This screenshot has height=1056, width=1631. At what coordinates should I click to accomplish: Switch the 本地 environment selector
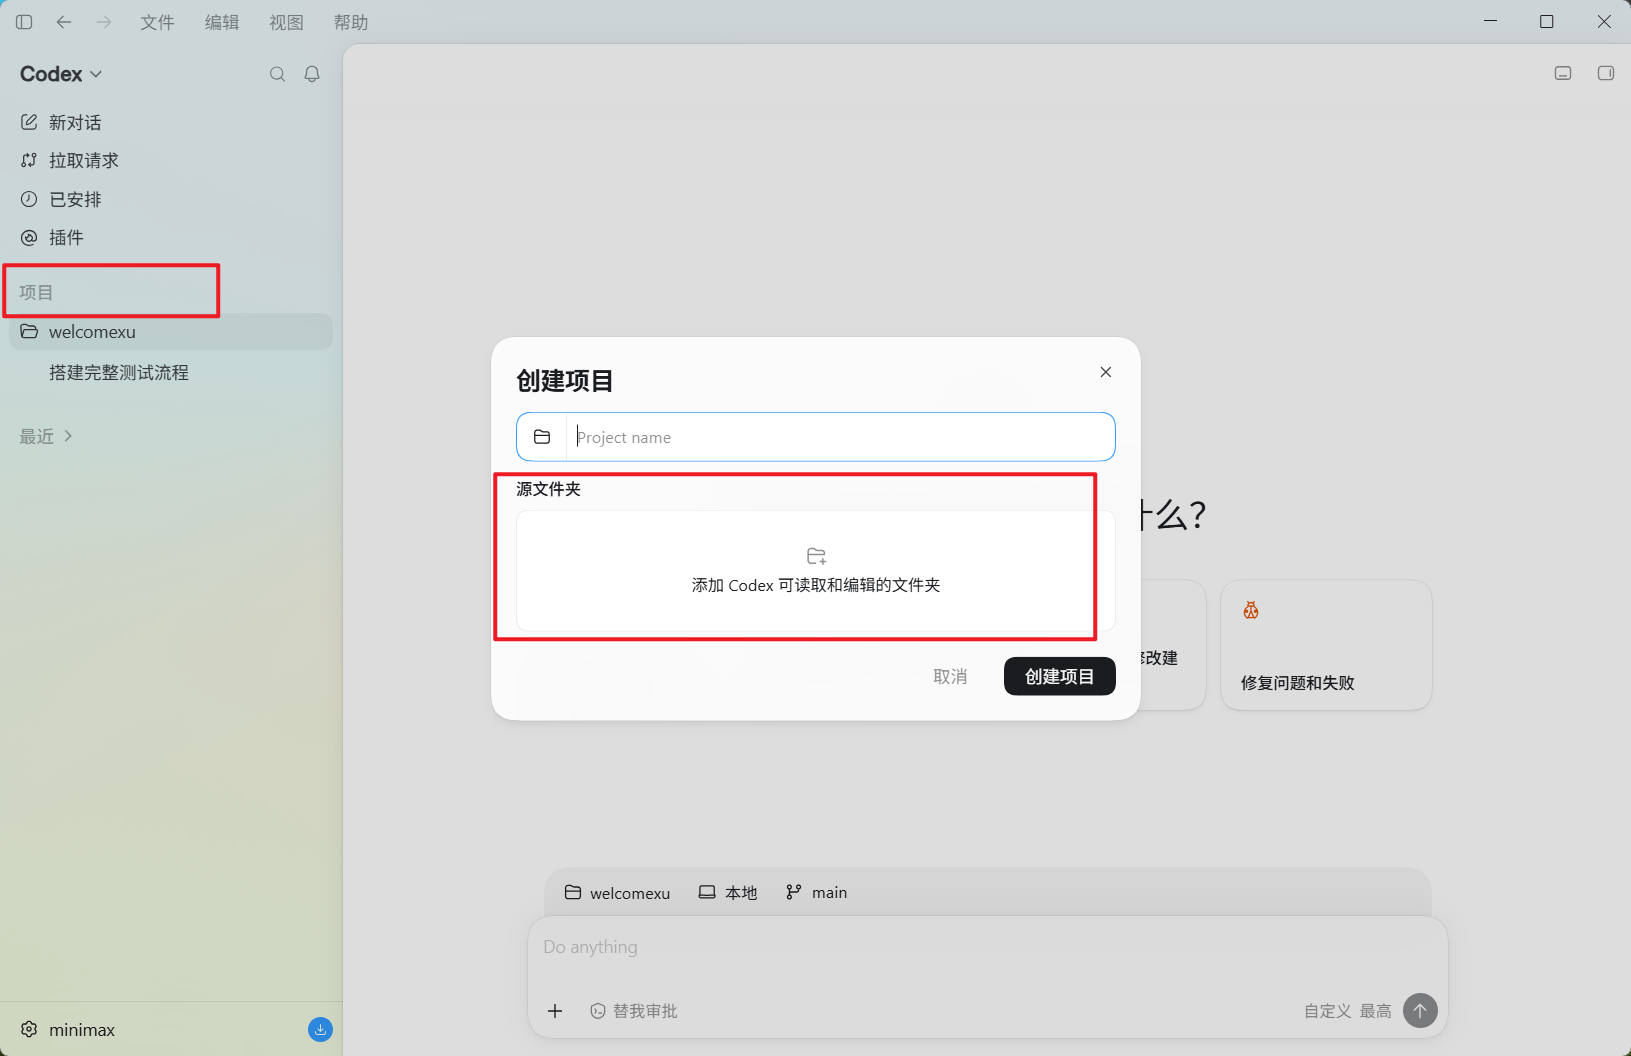pyautogui.click(x=727, y=892)
